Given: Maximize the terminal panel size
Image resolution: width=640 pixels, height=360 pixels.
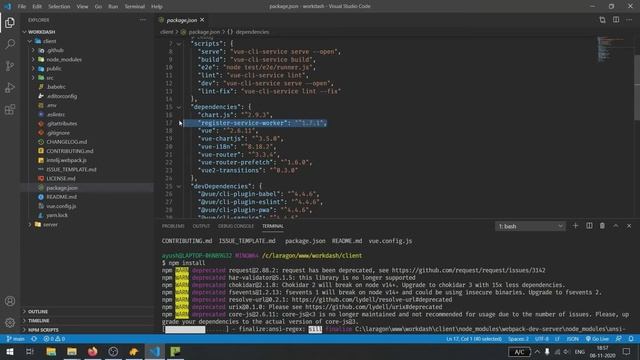Looking at the screenshot, I should 616,226.
